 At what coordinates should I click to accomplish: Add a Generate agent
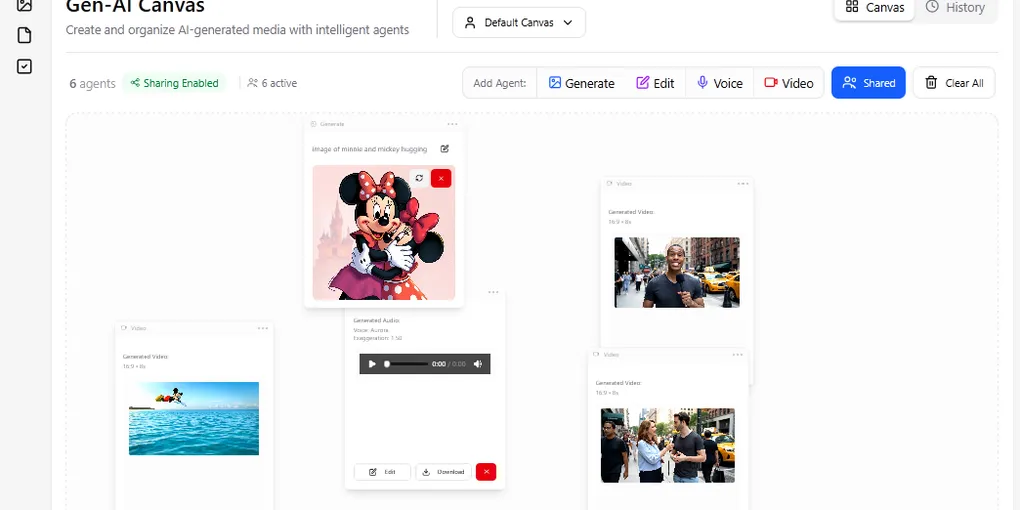(582, 83)
